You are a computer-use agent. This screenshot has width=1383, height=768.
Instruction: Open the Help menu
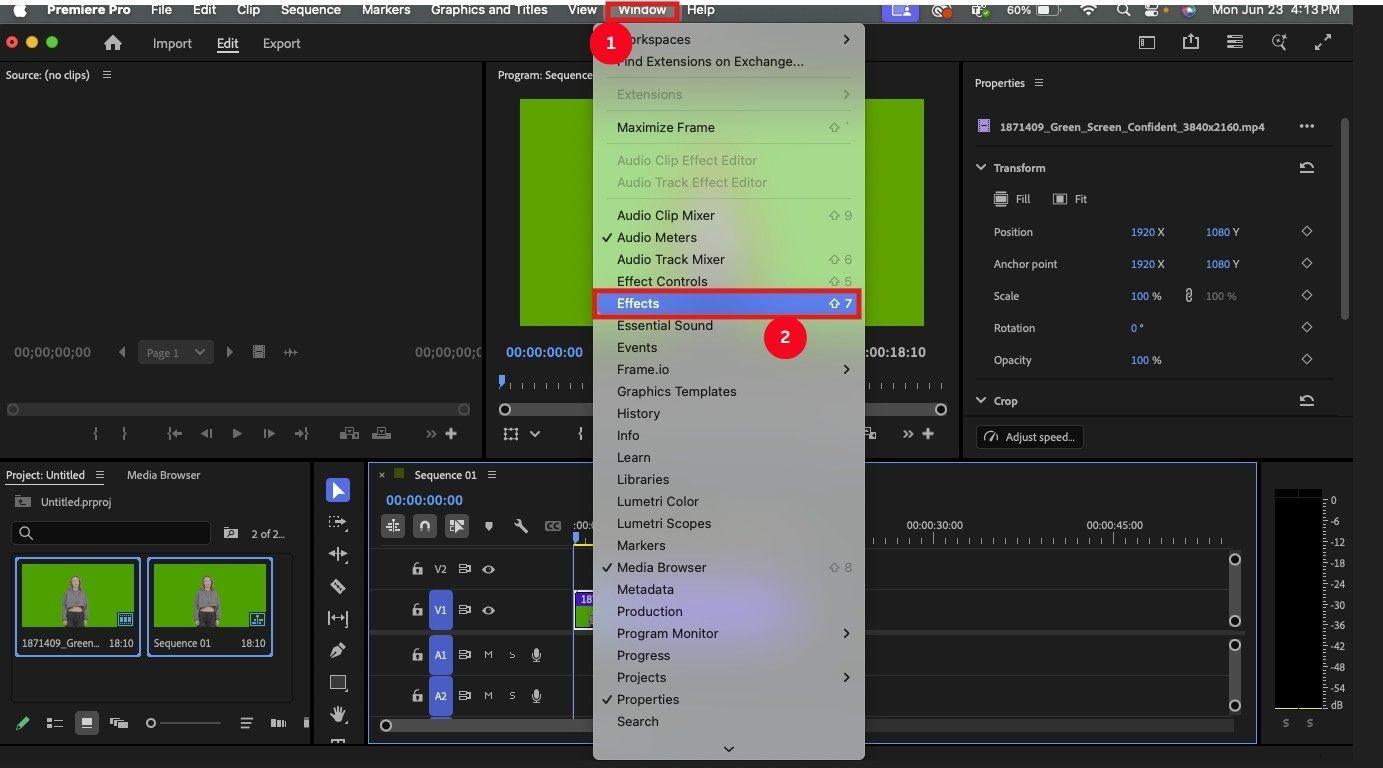[x=700, y=10]
